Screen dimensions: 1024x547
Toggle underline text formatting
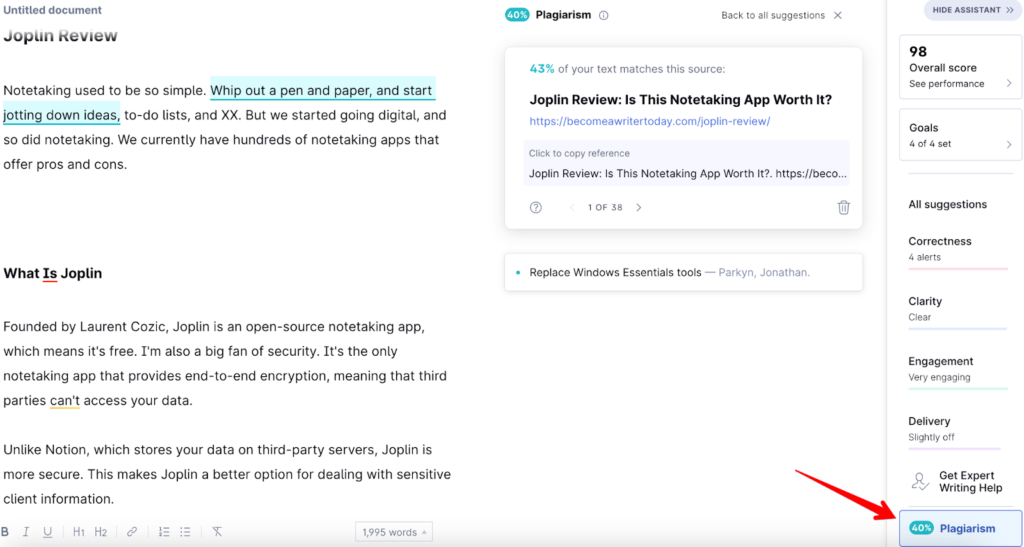[47, 532]
